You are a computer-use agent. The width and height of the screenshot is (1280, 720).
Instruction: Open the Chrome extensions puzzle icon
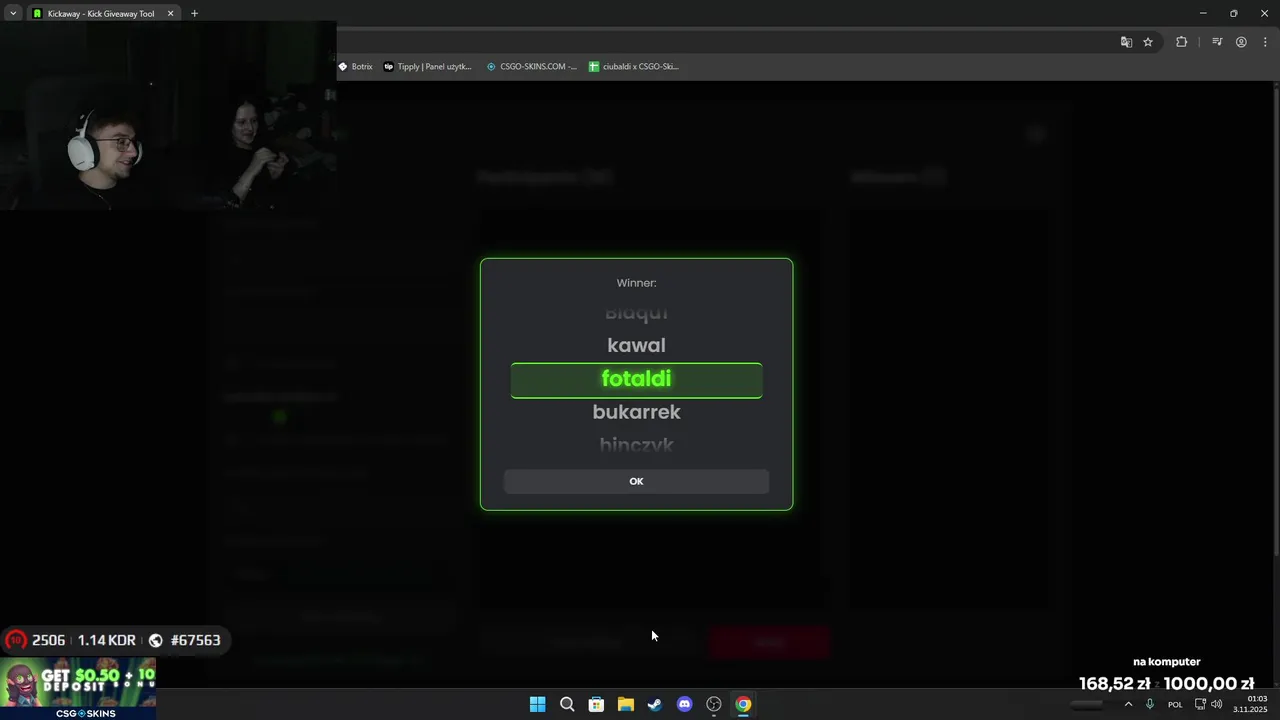pyautogui.click(x=1181, y=42)
